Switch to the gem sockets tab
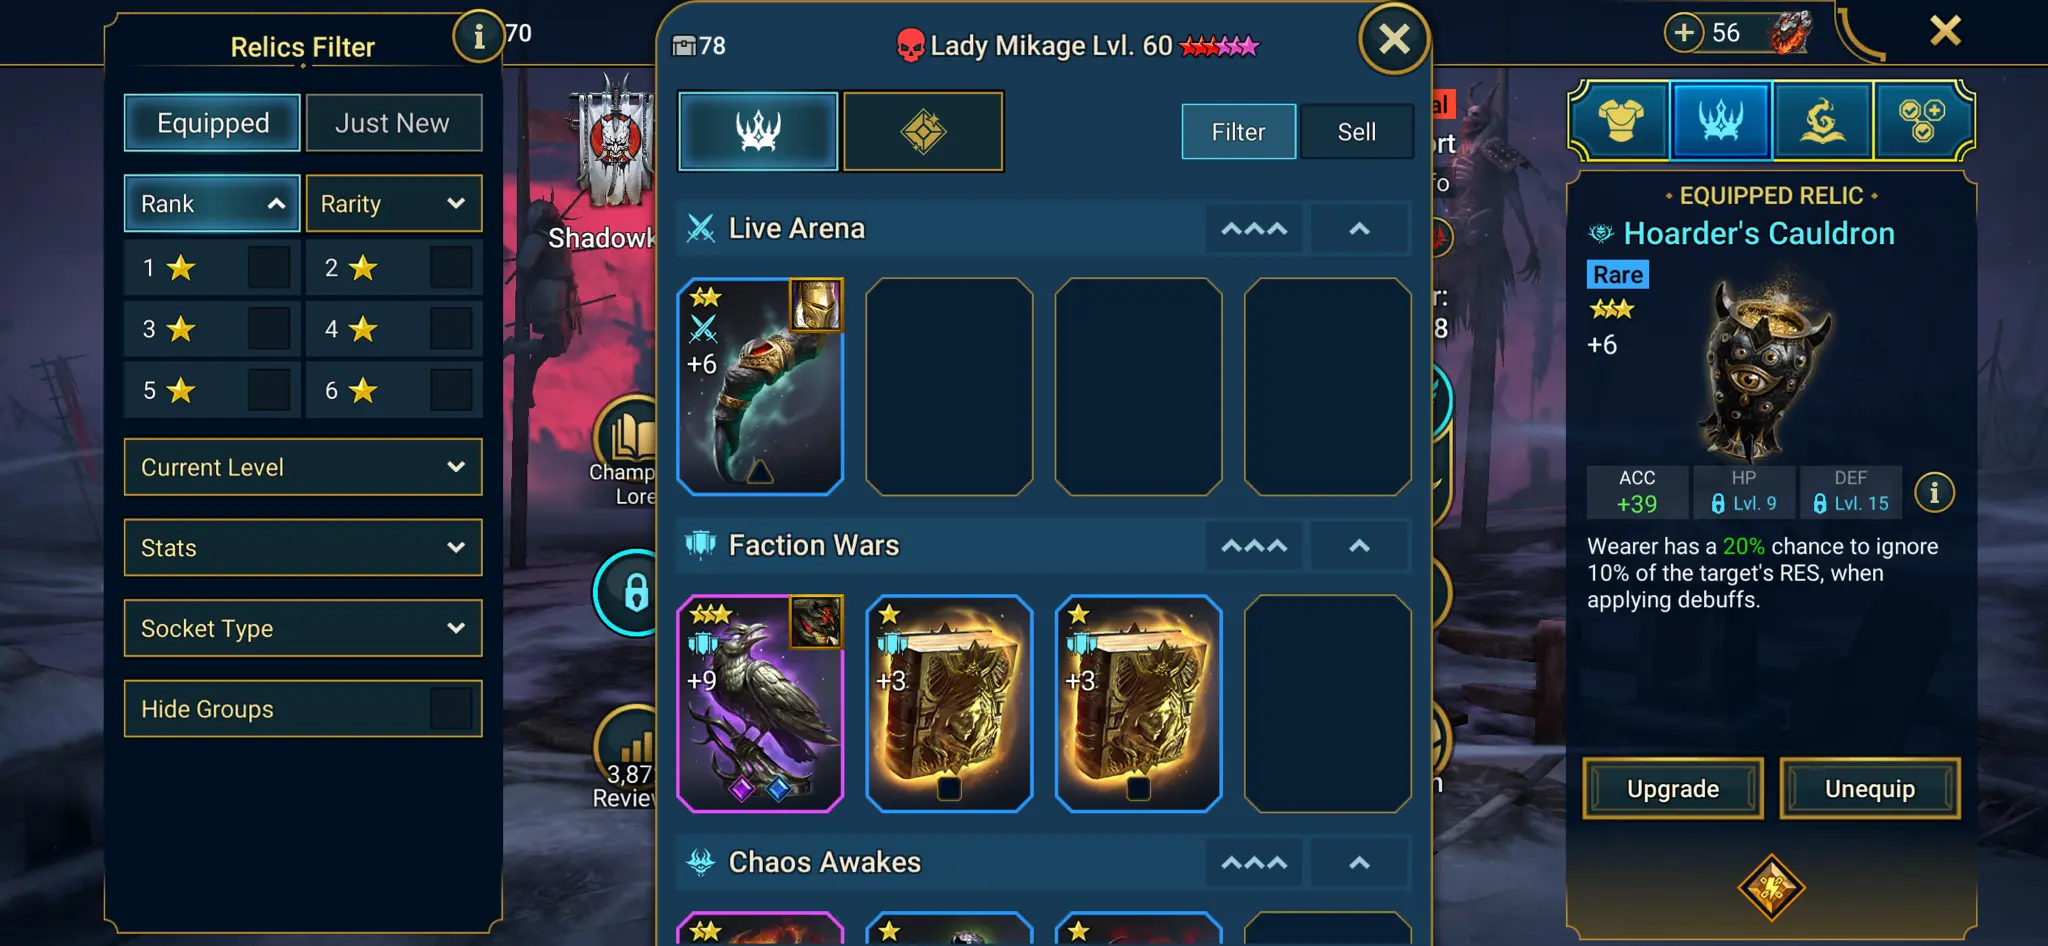The height and width of the screenshot is (946, 2048). [923, 131]
